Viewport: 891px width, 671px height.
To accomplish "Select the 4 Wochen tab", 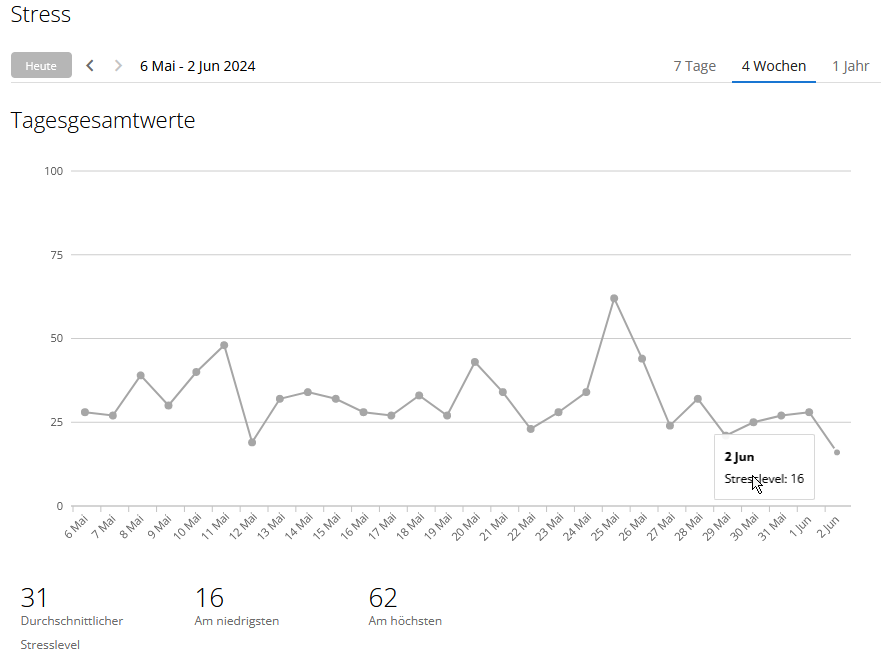I will coord(773,66).
